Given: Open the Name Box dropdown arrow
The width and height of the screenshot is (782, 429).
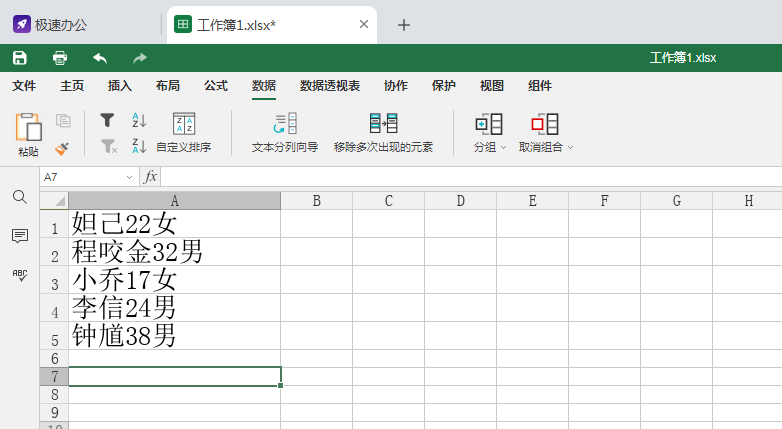Looking at the screenshot, I should (x=129, y=177).
